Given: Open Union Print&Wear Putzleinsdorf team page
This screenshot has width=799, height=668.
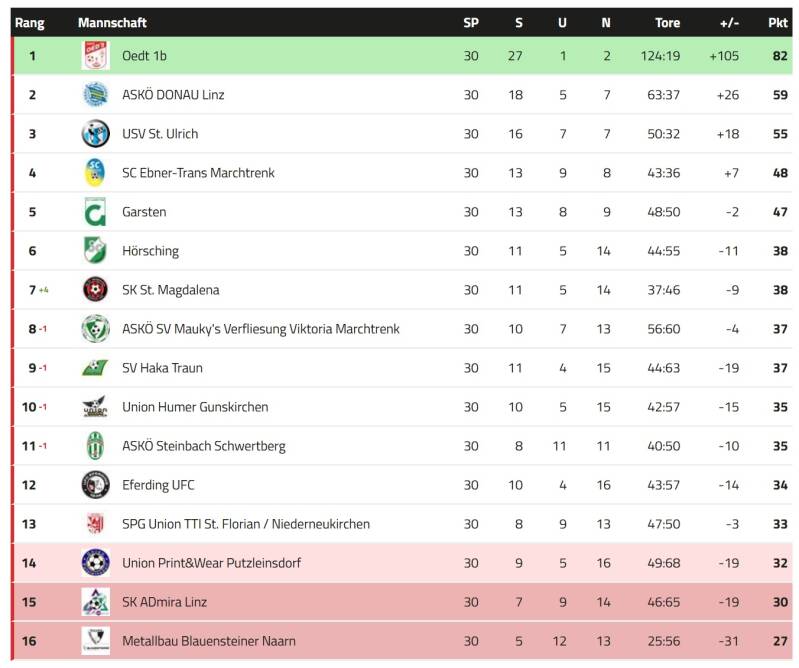Looking at the screenshot, I should click(x=211, y=563).
